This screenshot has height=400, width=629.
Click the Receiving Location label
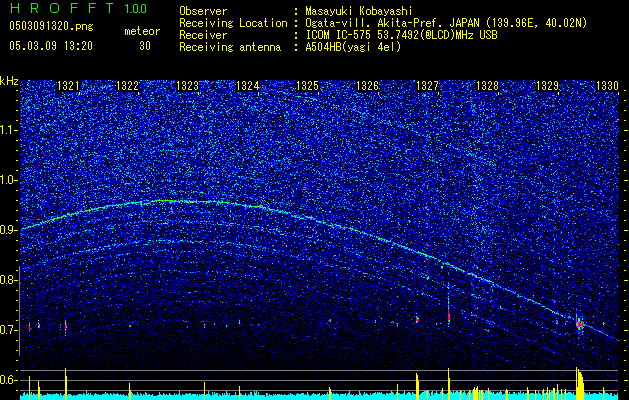tap(233, 23)
